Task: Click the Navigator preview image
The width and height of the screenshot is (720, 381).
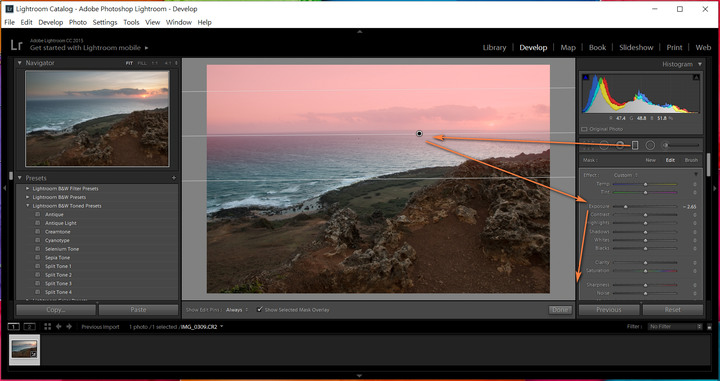Action: coord(97,118)
